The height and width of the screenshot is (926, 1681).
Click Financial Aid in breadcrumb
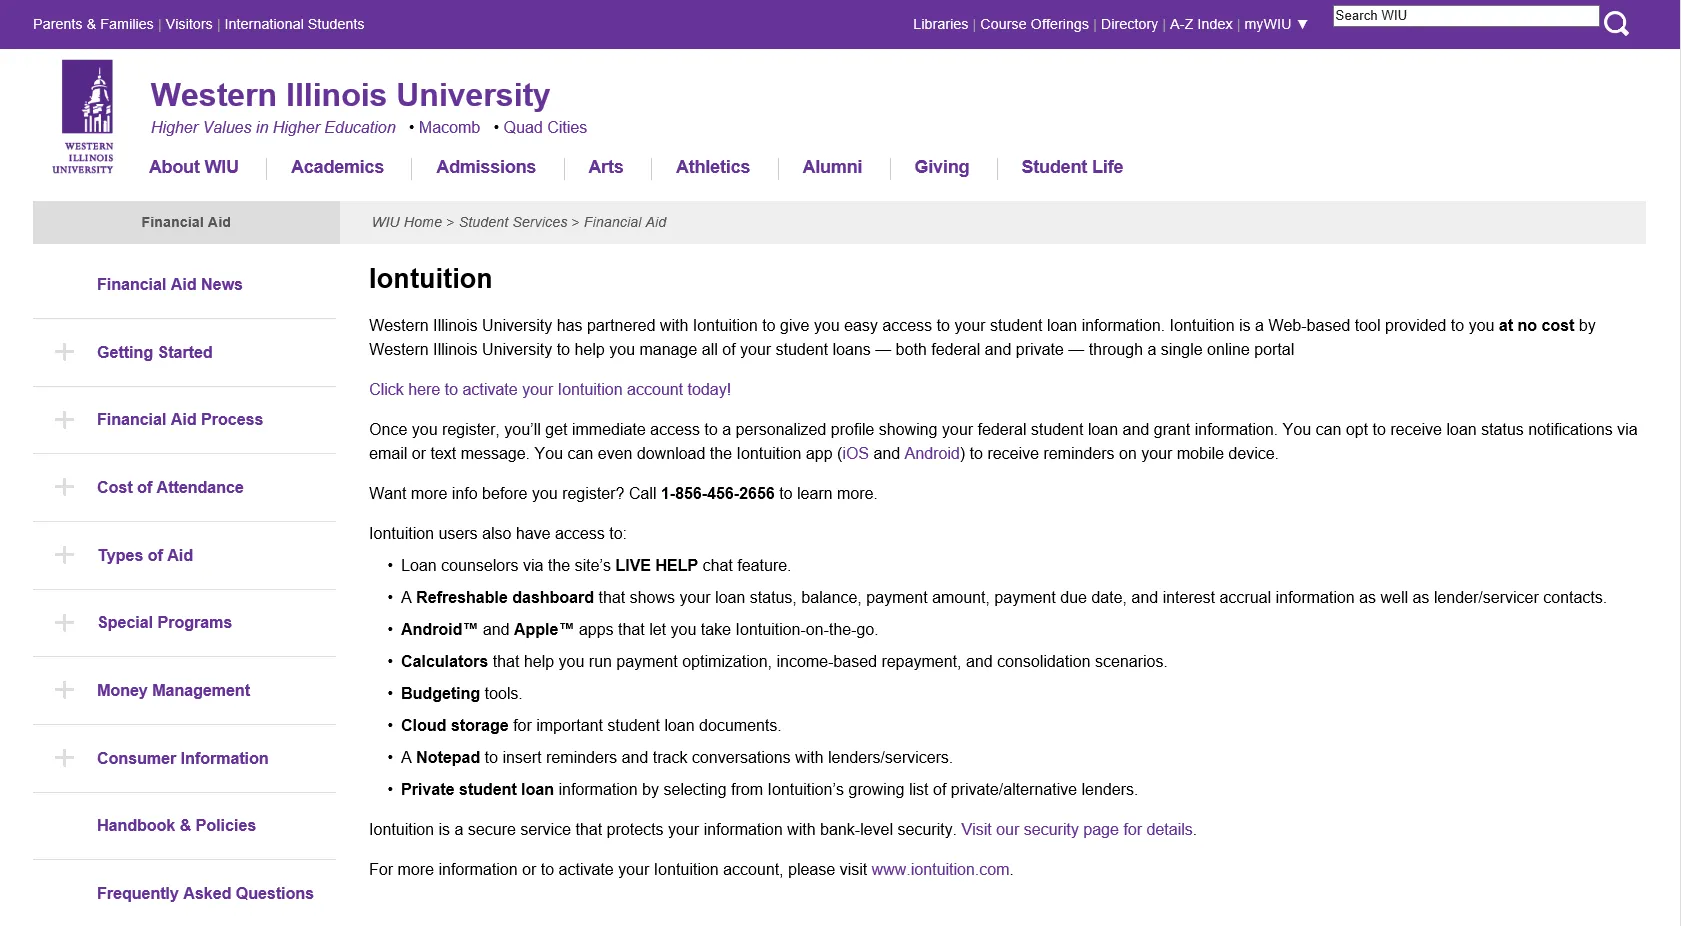point(625,222)
